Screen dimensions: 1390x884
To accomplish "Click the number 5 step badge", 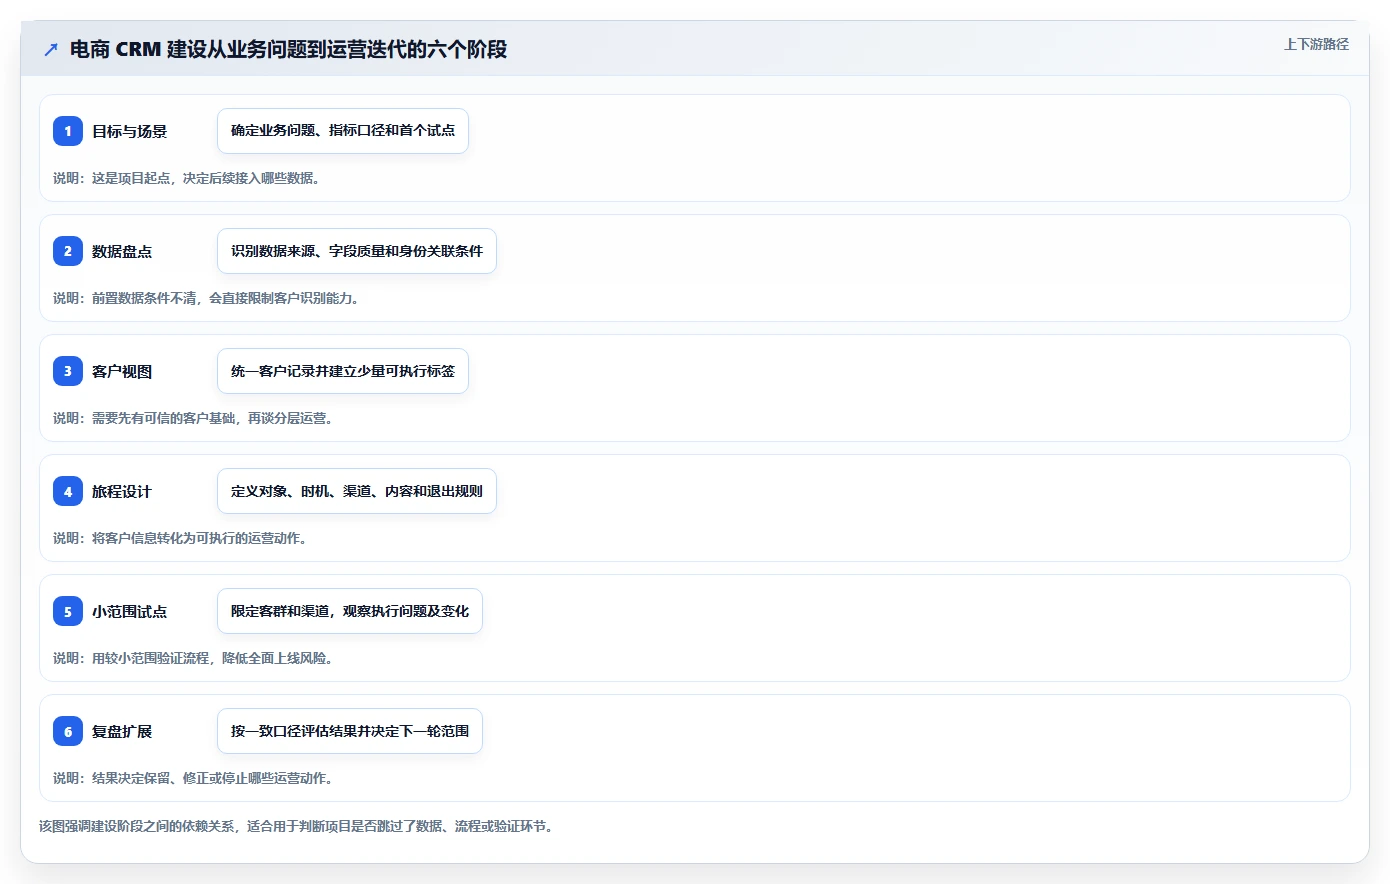I will point(68,611).
